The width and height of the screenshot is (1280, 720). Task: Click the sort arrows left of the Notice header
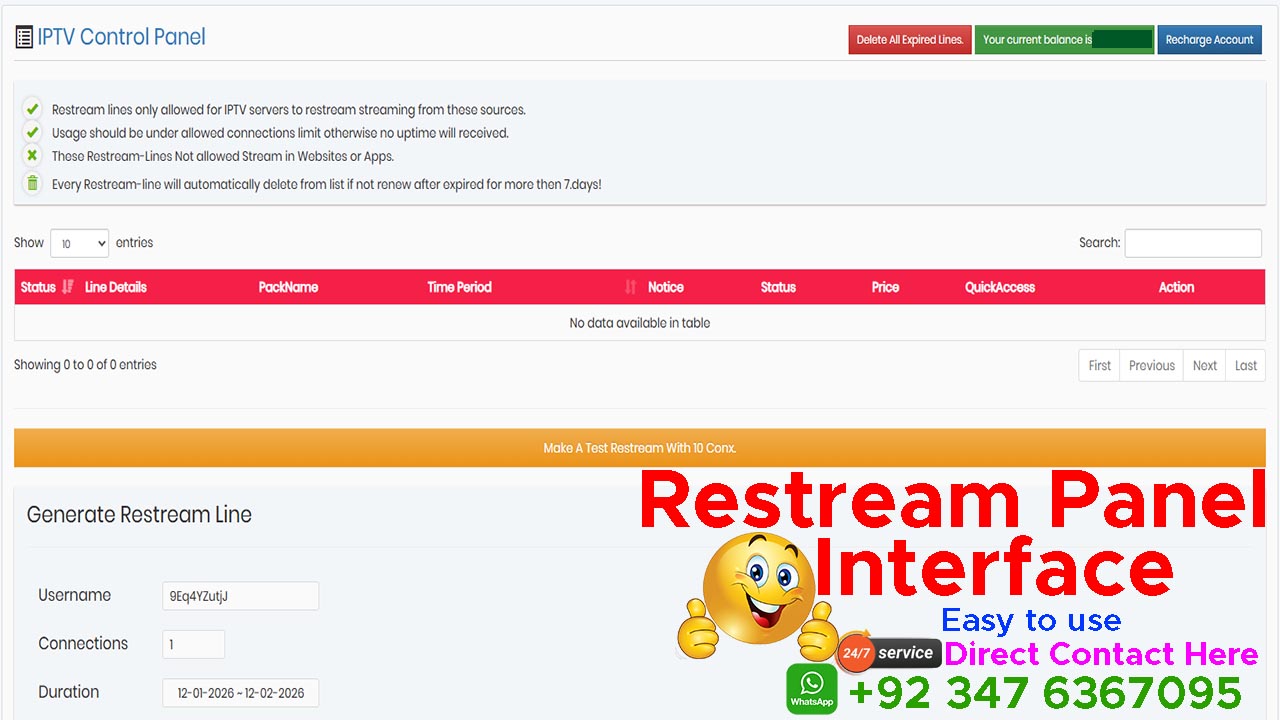(x=630, y=287)
